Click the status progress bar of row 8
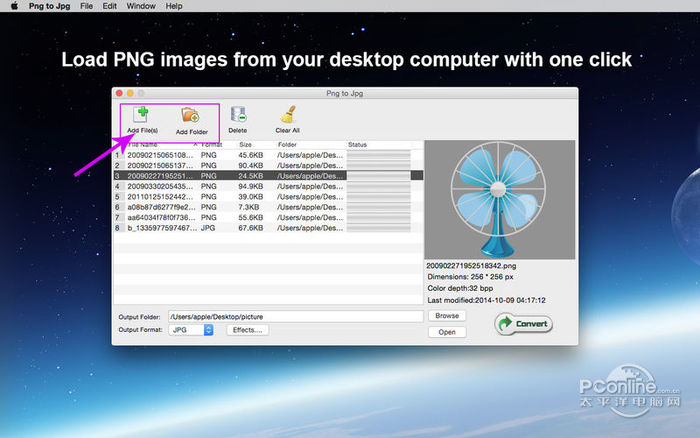 (379, 228)
